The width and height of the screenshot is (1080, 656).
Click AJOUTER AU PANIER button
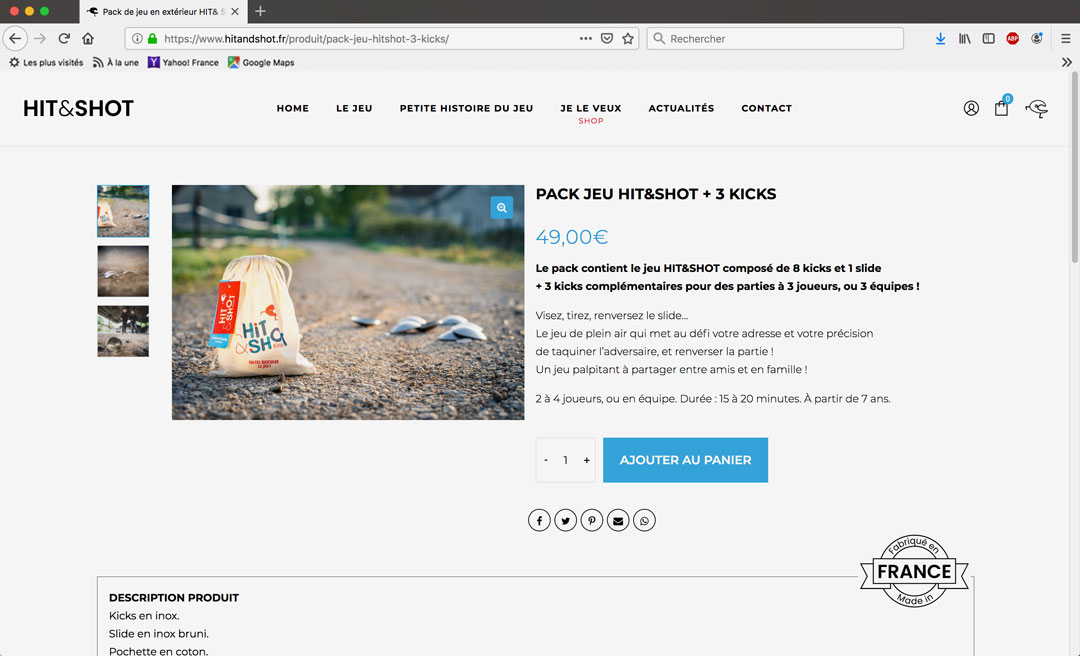pos(685,460)
